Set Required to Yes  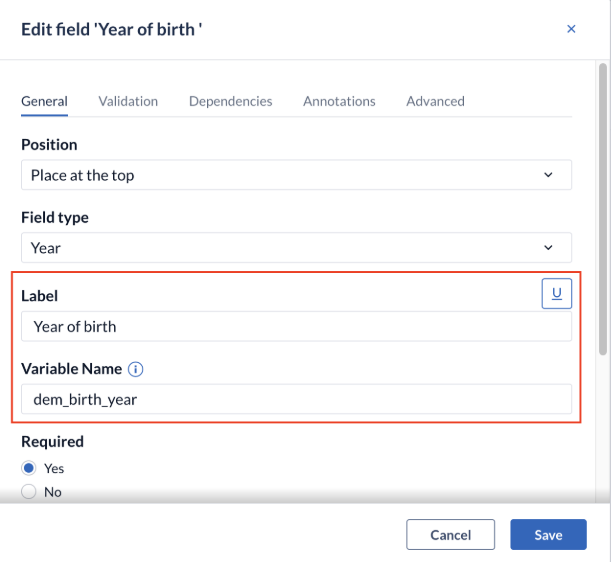(29, 468)
